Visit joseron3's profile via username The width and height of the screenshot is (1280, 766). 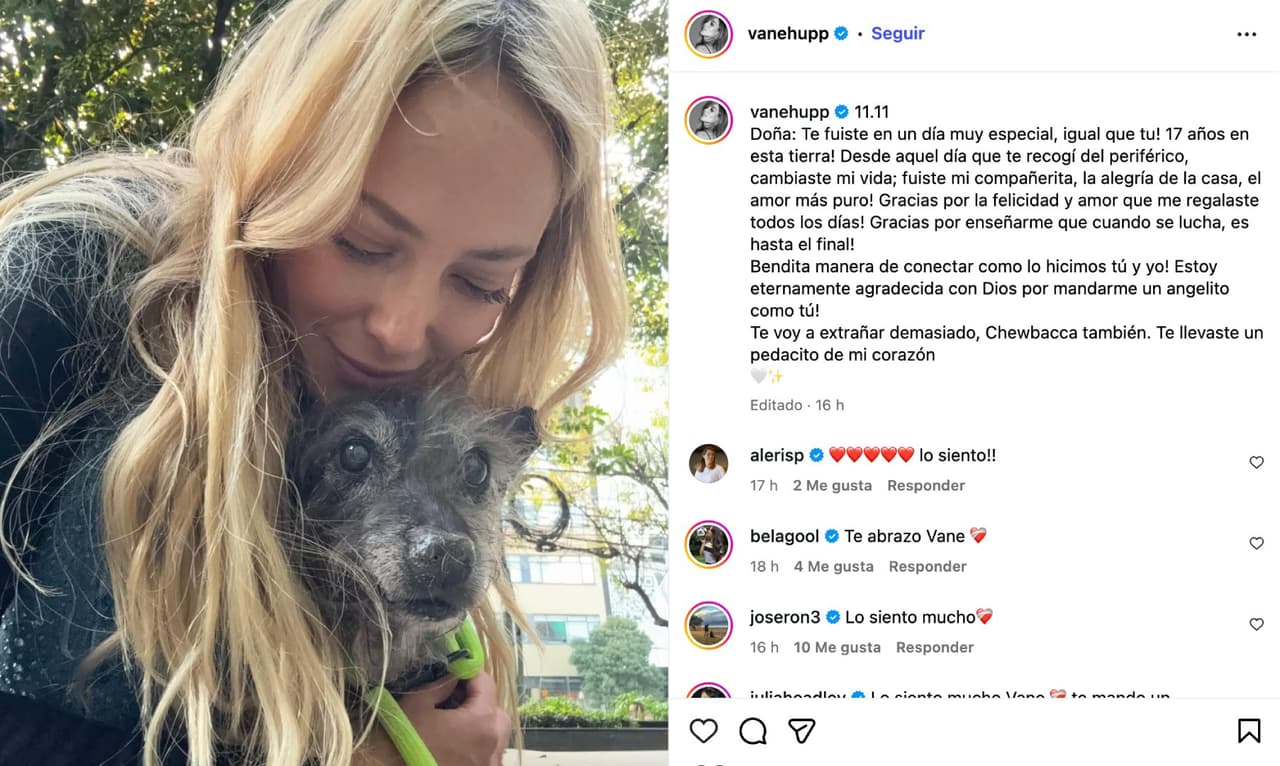coord(785,617)
